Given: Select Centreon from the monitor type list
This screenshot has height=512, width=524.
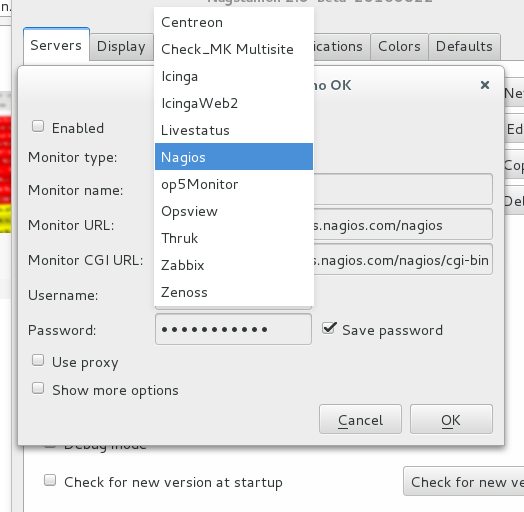Looking at the screenshot, I should pos(234,22).
